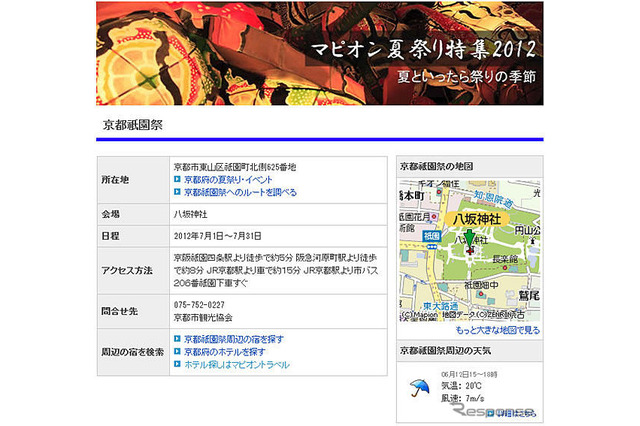Click arrow icon beside 京都府の夏祭り・イベント
Screen dimensions: 640x426
click(x=177, y=179)
